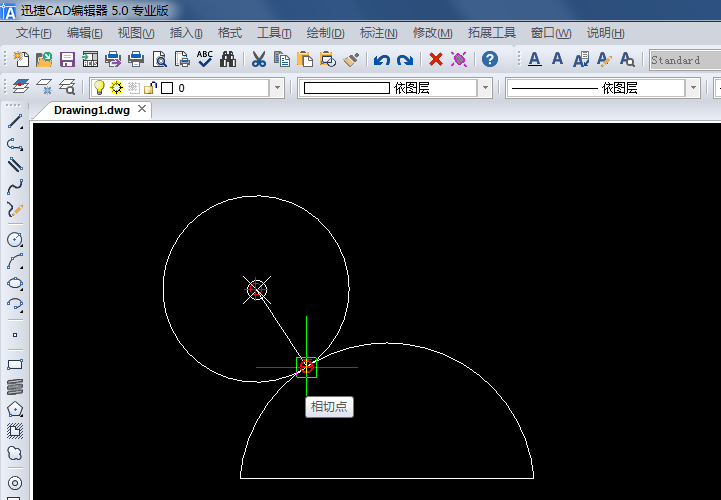This screenshot has height=500, width=721.
Task: Cut selection with the scissors icon
Action: point(259,59)
